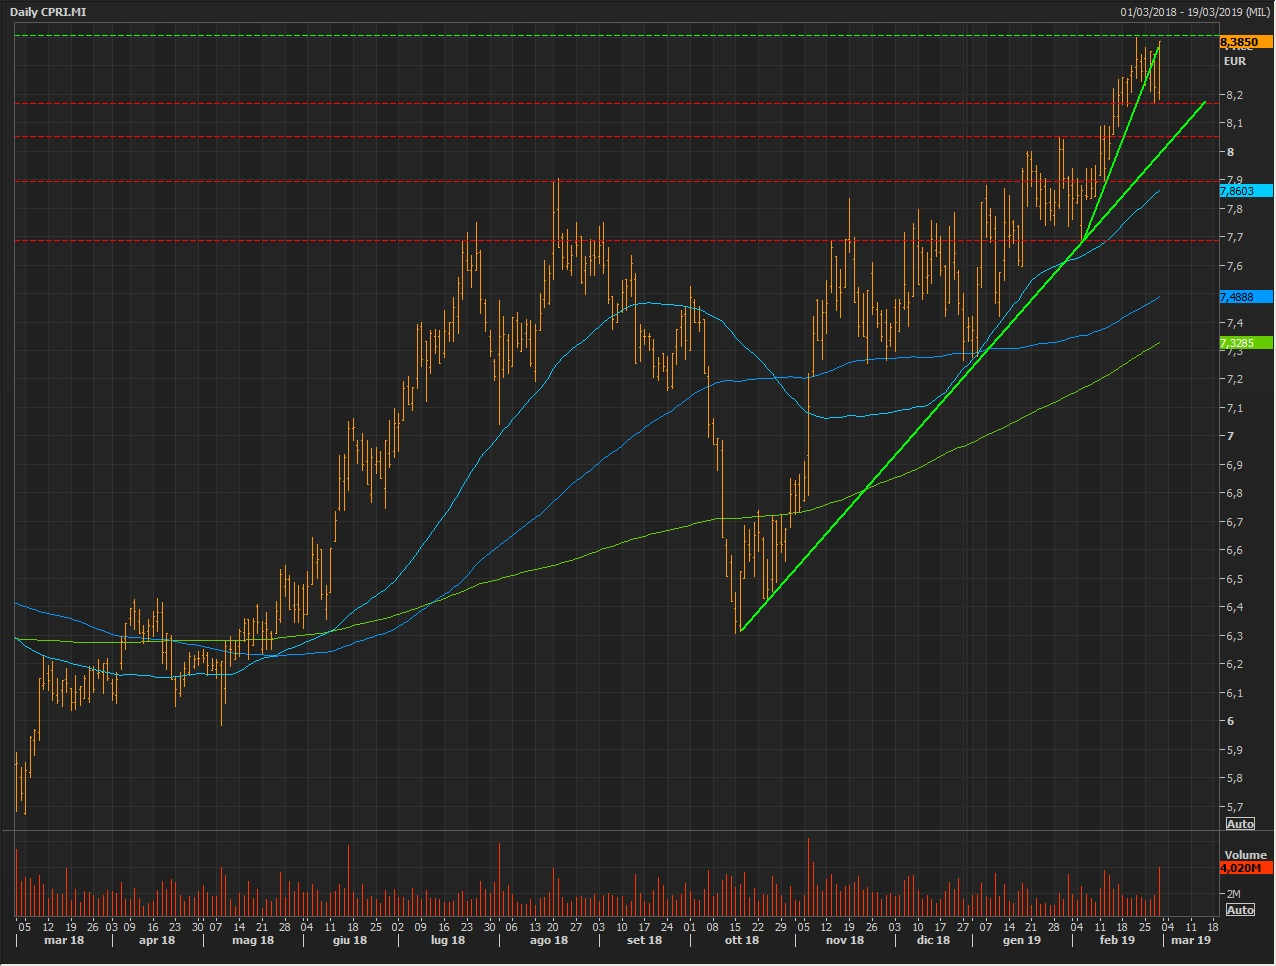Click the Daily CPRI.MI chart title
The height and width of the screenshot is (966, 1276).
pos(48,12)
